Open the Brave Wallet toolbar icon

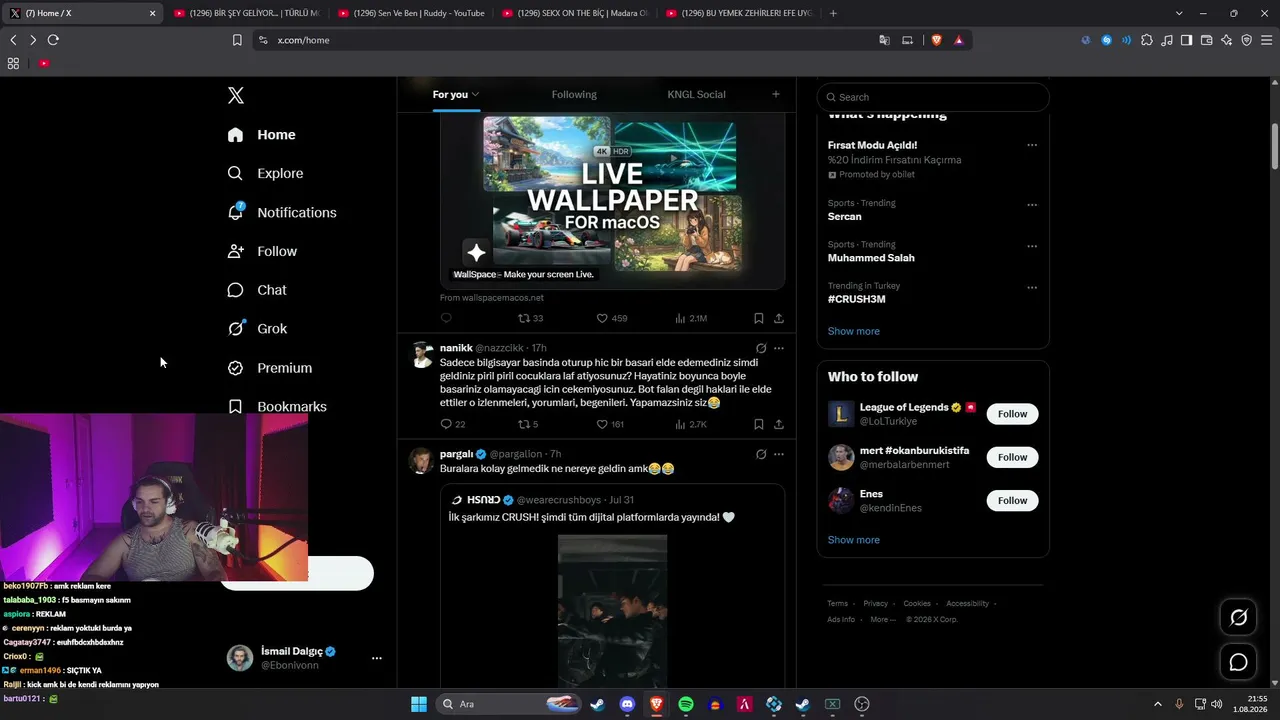click(x=1207, y=40)
